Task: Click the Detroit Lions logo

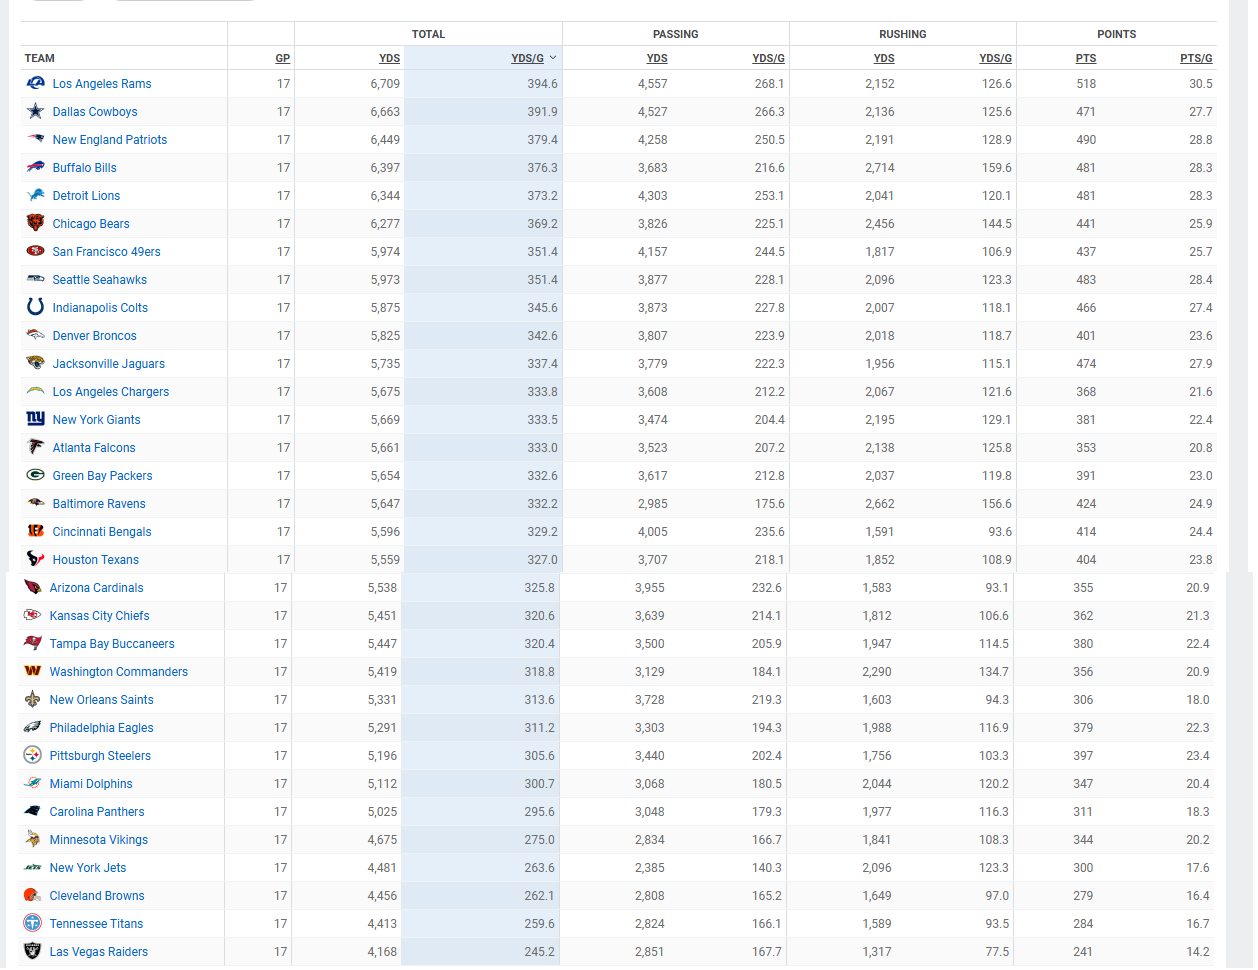Action: [36, 195]
